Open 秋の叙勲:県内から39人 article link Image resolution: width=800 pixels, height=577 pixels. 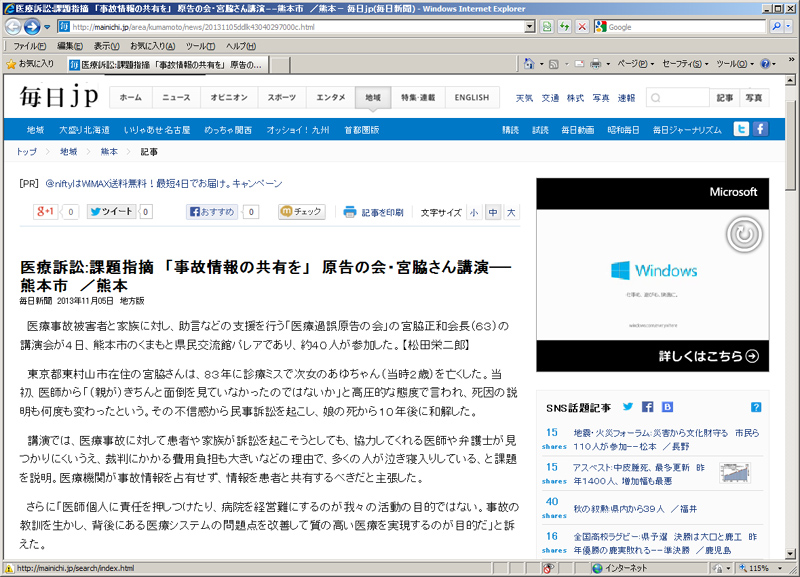point(635,509)
